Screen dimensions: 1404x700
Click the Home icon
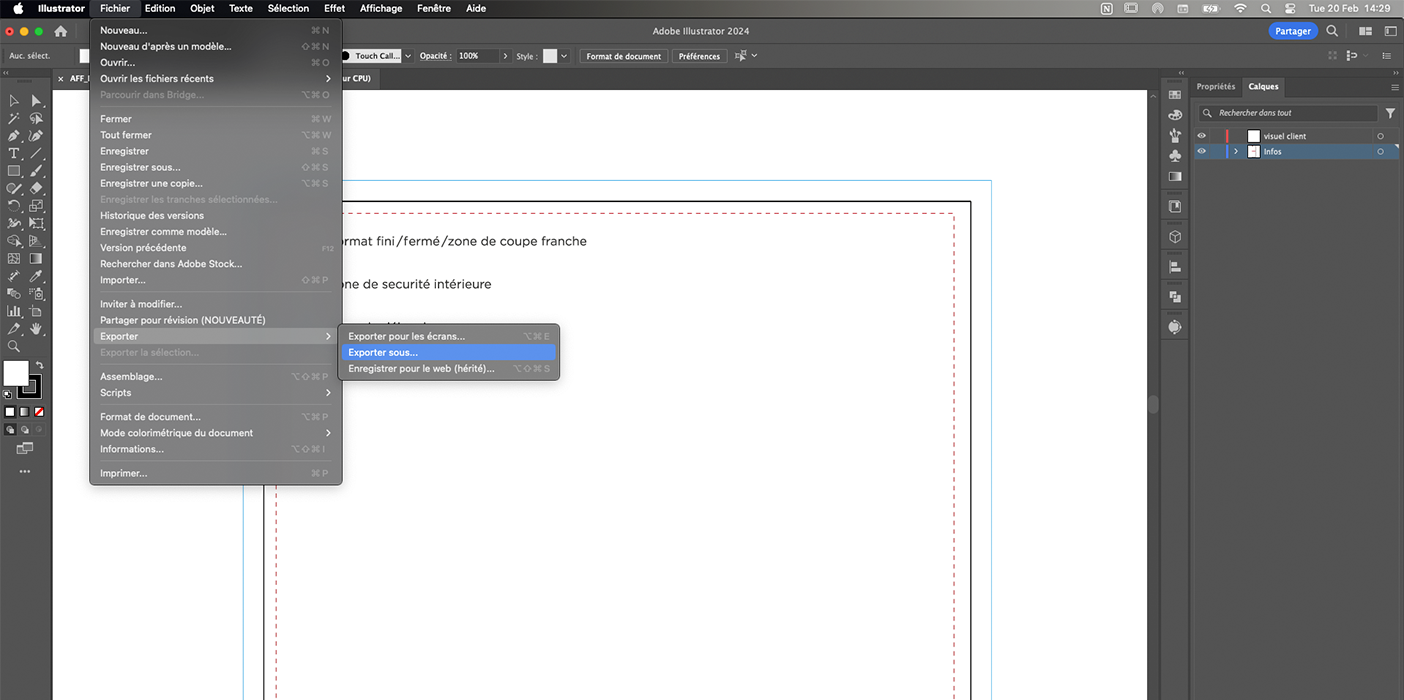[61, 31]
